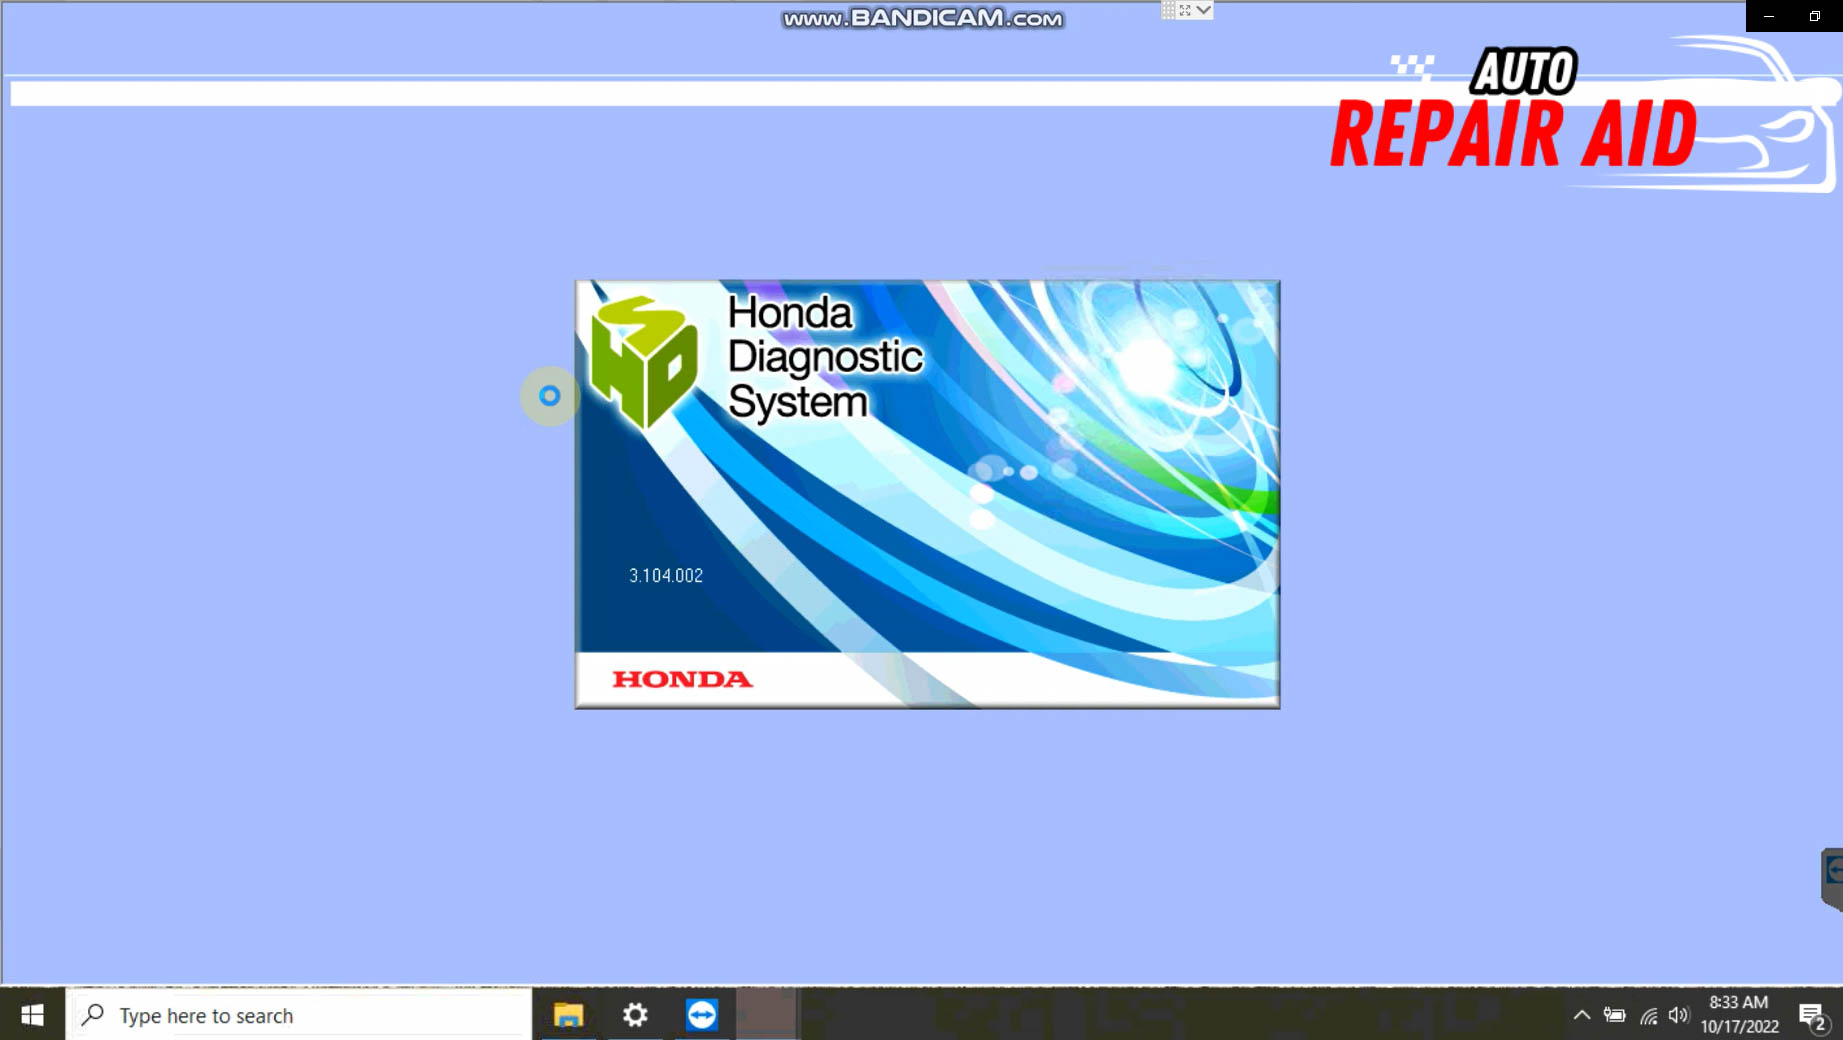Click the taskbar search box
1843x1040 pixels.
[299, 1015]
